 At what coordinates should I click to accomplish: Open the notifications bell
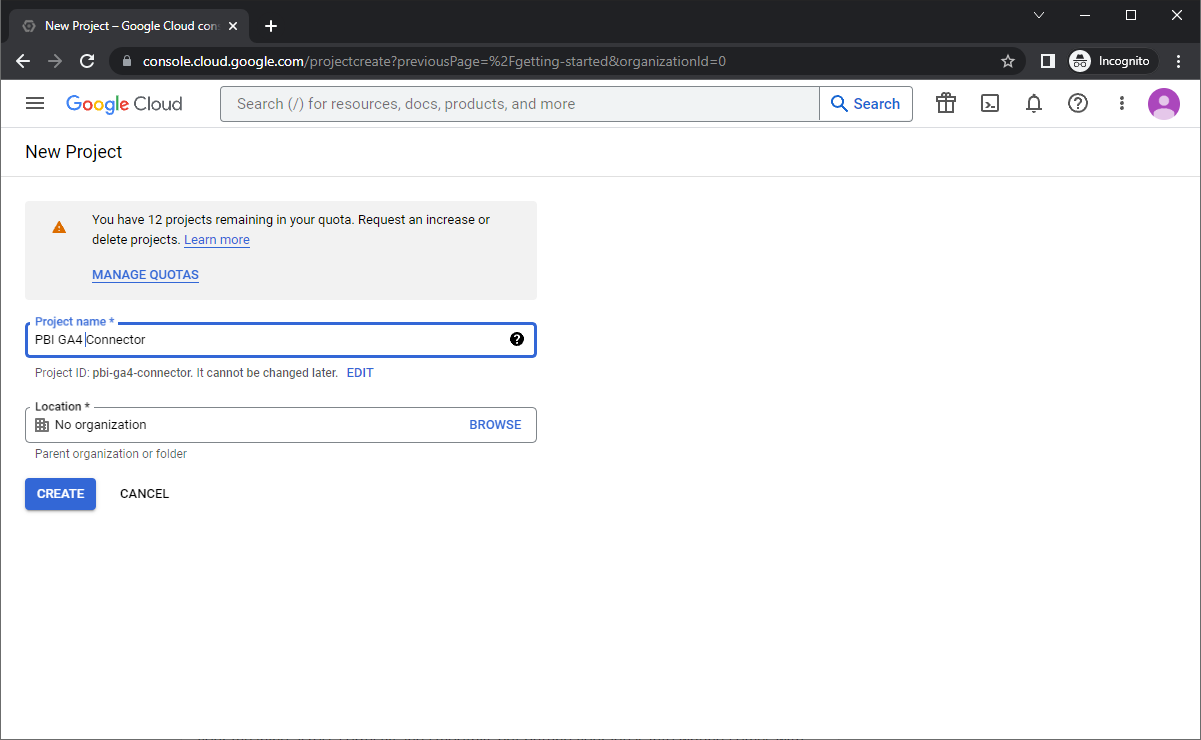click(1034, 103)
